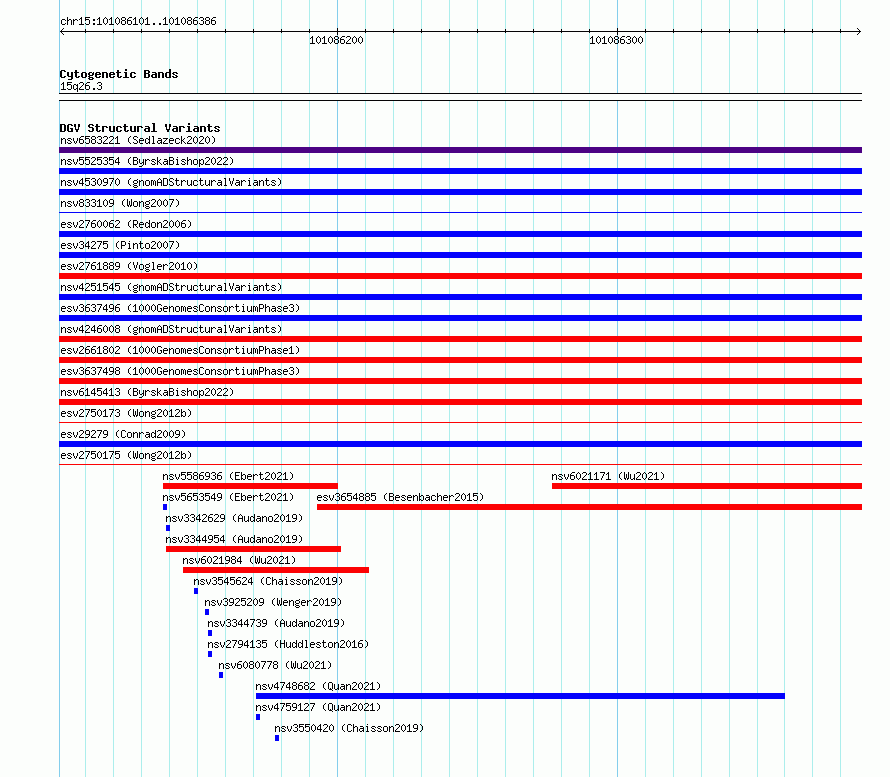The image size is (890, 777).
Task: Select the nsv6021171 (Wu2021) label
Action: [x=608, y=476]
